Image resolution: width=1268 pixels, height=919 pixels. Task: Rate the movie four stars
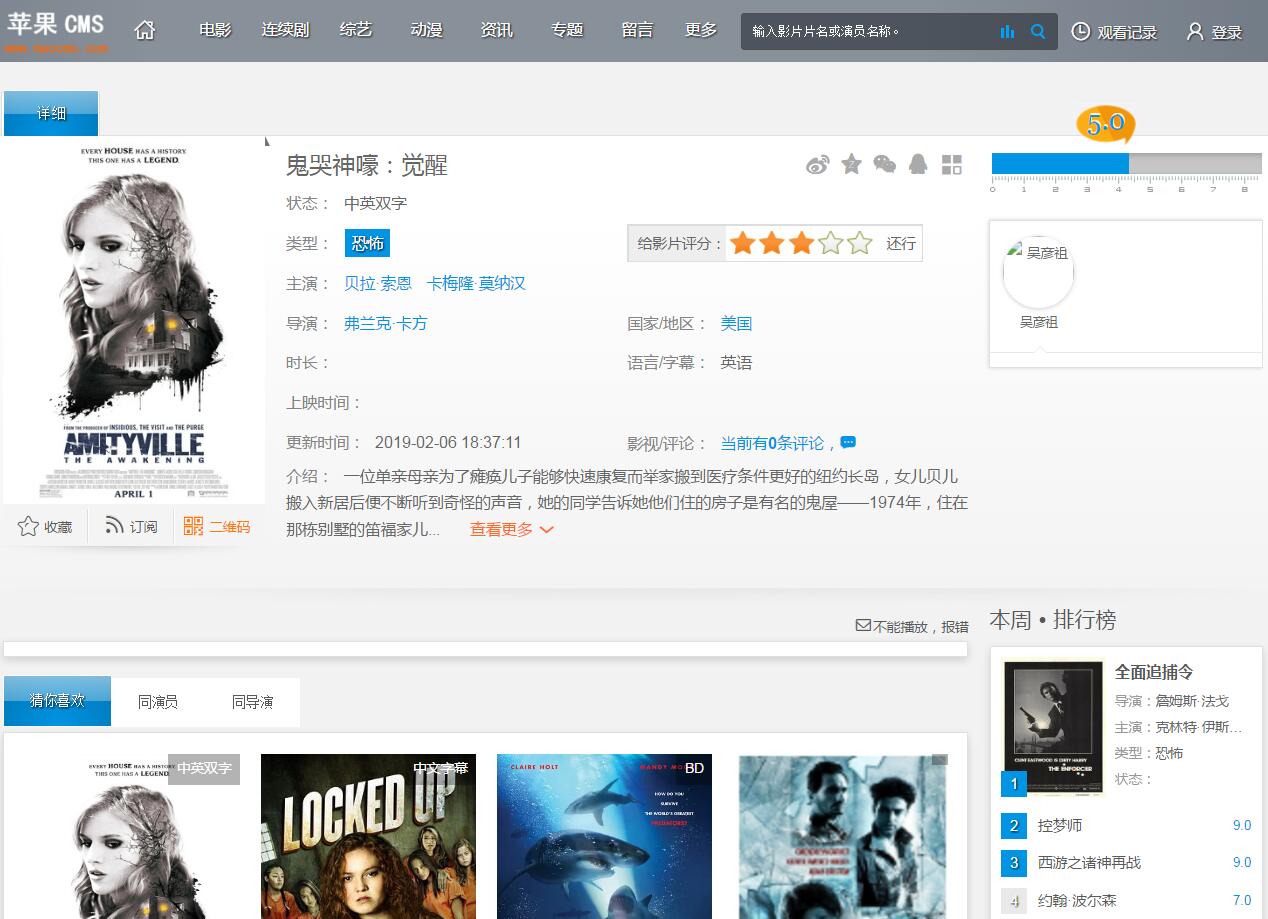click(x=830, y=243)
